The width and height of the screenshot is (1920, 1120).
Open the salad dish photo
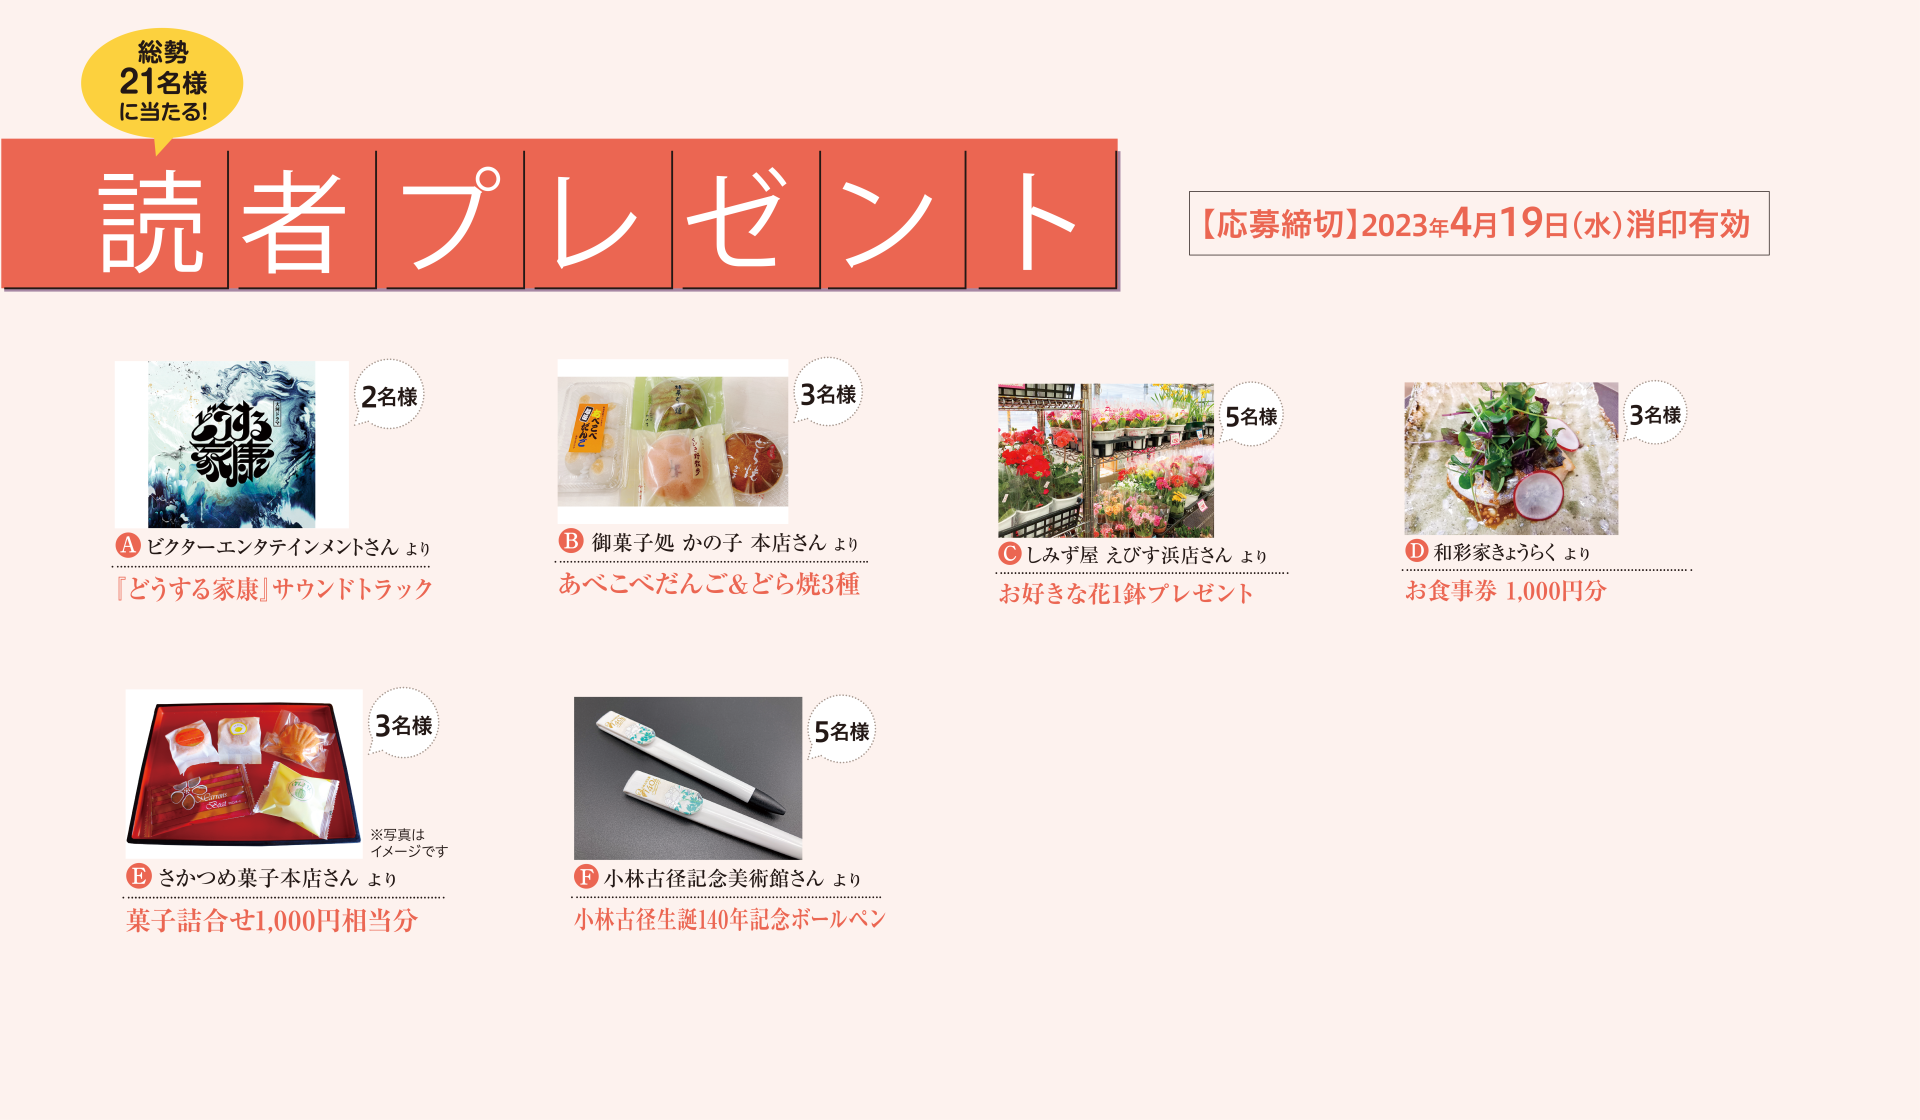coord(1511,458)
